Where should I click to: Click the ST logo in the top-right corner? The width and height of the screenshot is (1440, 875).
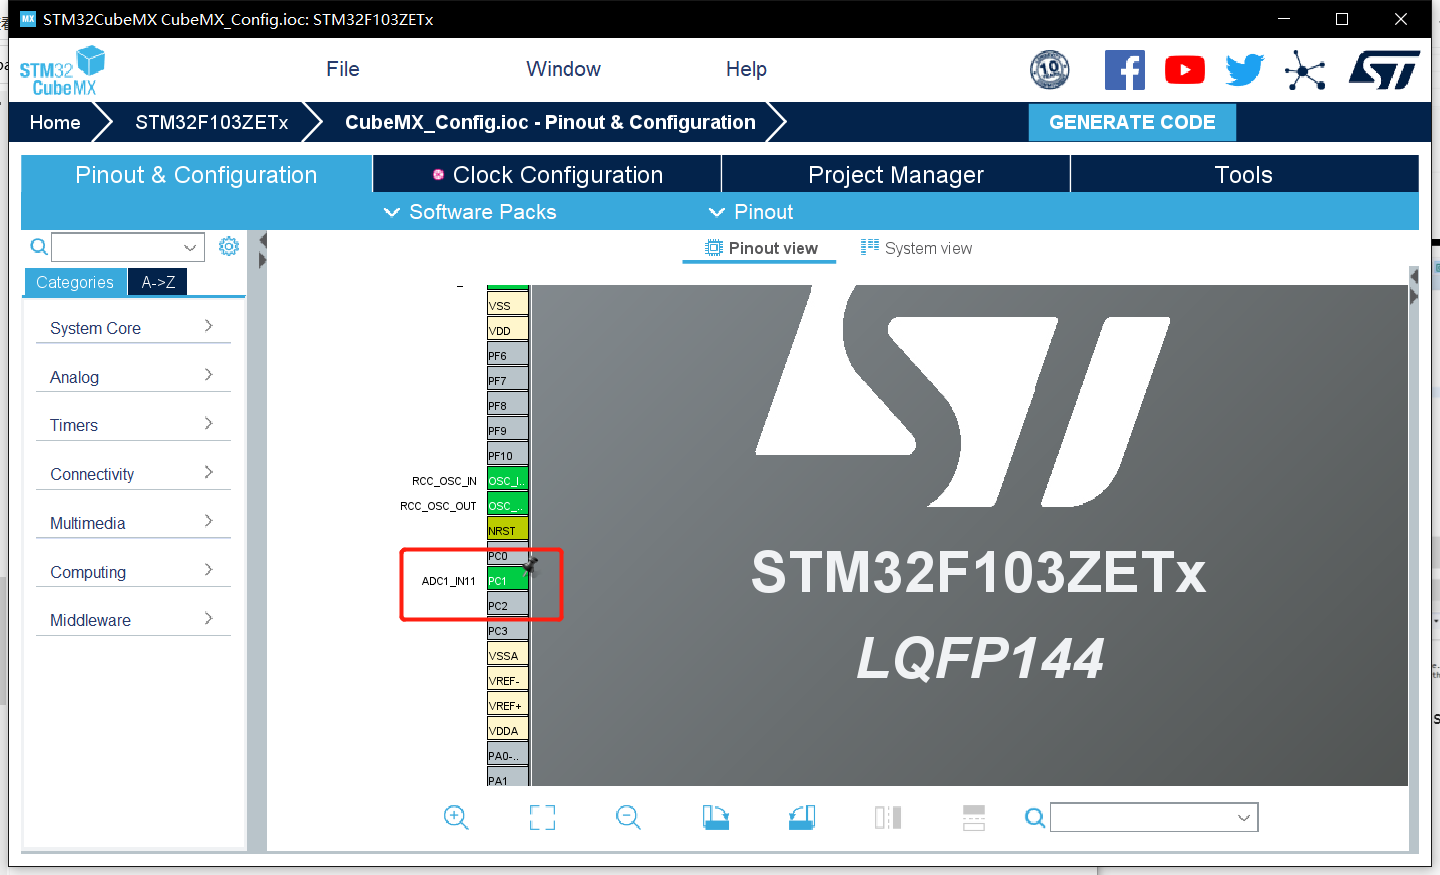1384,70
